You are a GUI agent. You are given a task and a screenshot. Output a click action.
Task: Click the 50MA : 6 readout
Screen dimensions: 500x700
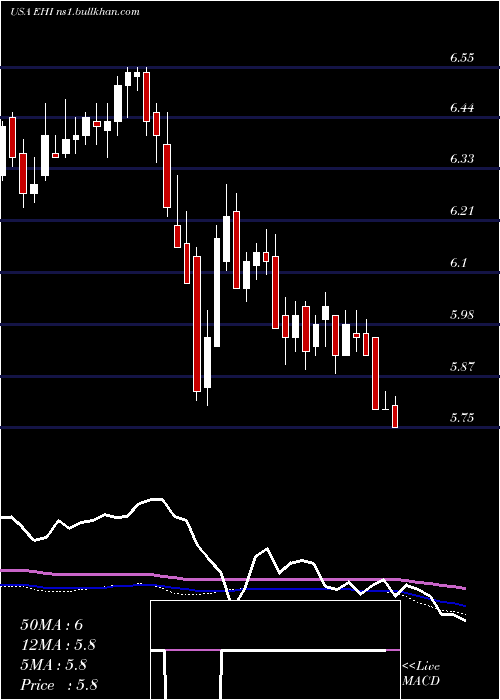click(x=52, y=625)
